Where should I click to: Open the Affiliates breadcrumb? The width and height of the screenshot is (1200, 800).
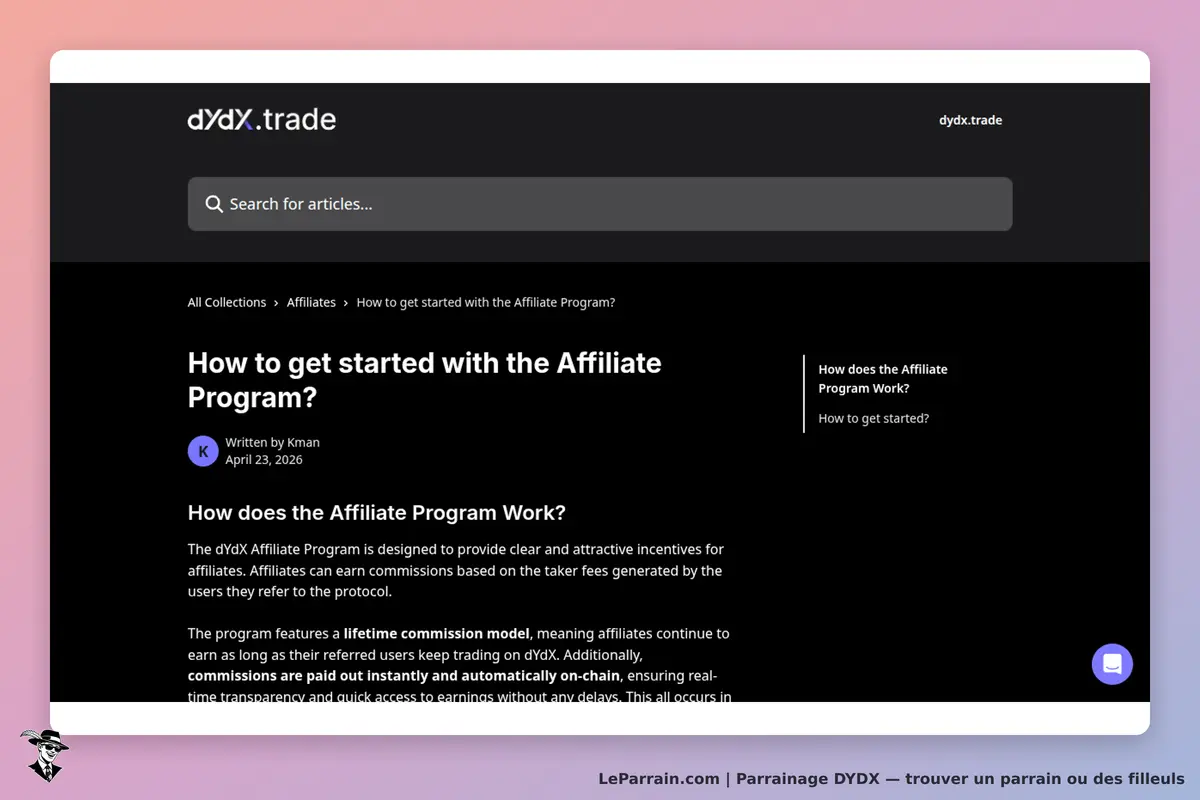(x=311, y=302)
